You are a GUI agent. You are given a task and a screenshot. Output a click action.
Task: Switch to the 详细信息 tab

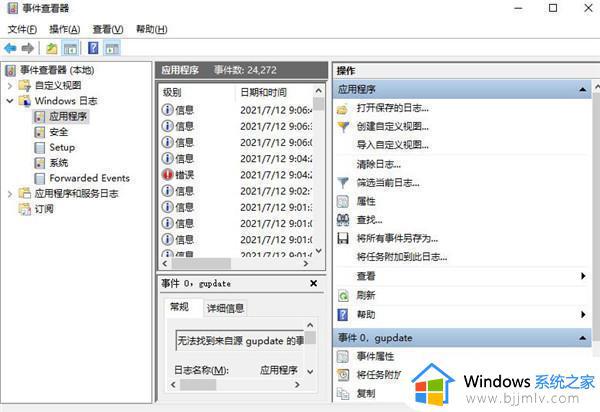225,308
